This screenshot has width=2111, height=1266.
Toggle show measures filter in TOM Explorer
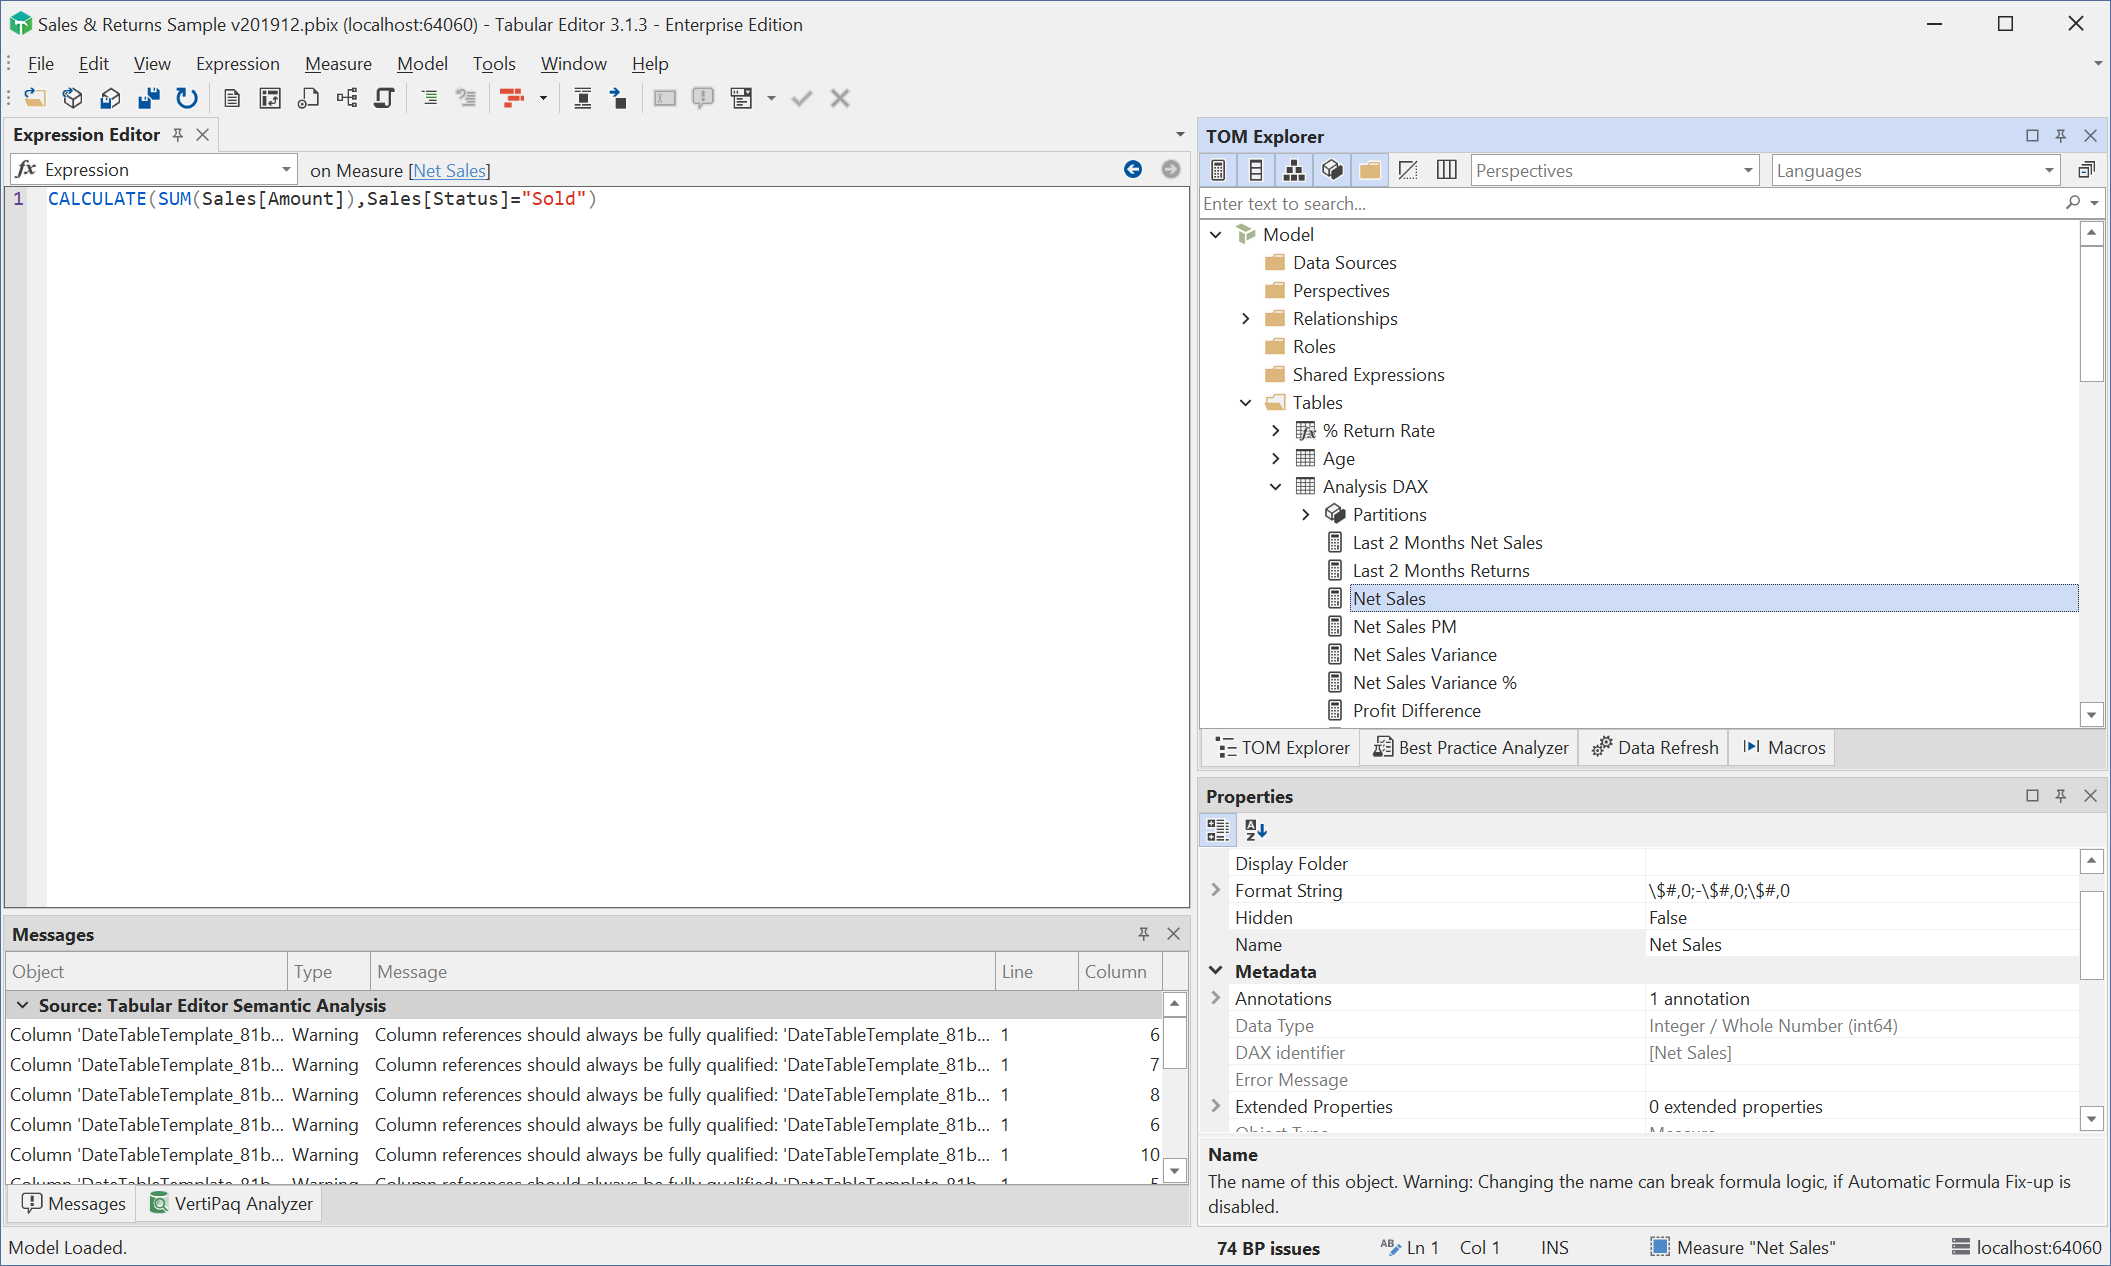click(1218, 170)
